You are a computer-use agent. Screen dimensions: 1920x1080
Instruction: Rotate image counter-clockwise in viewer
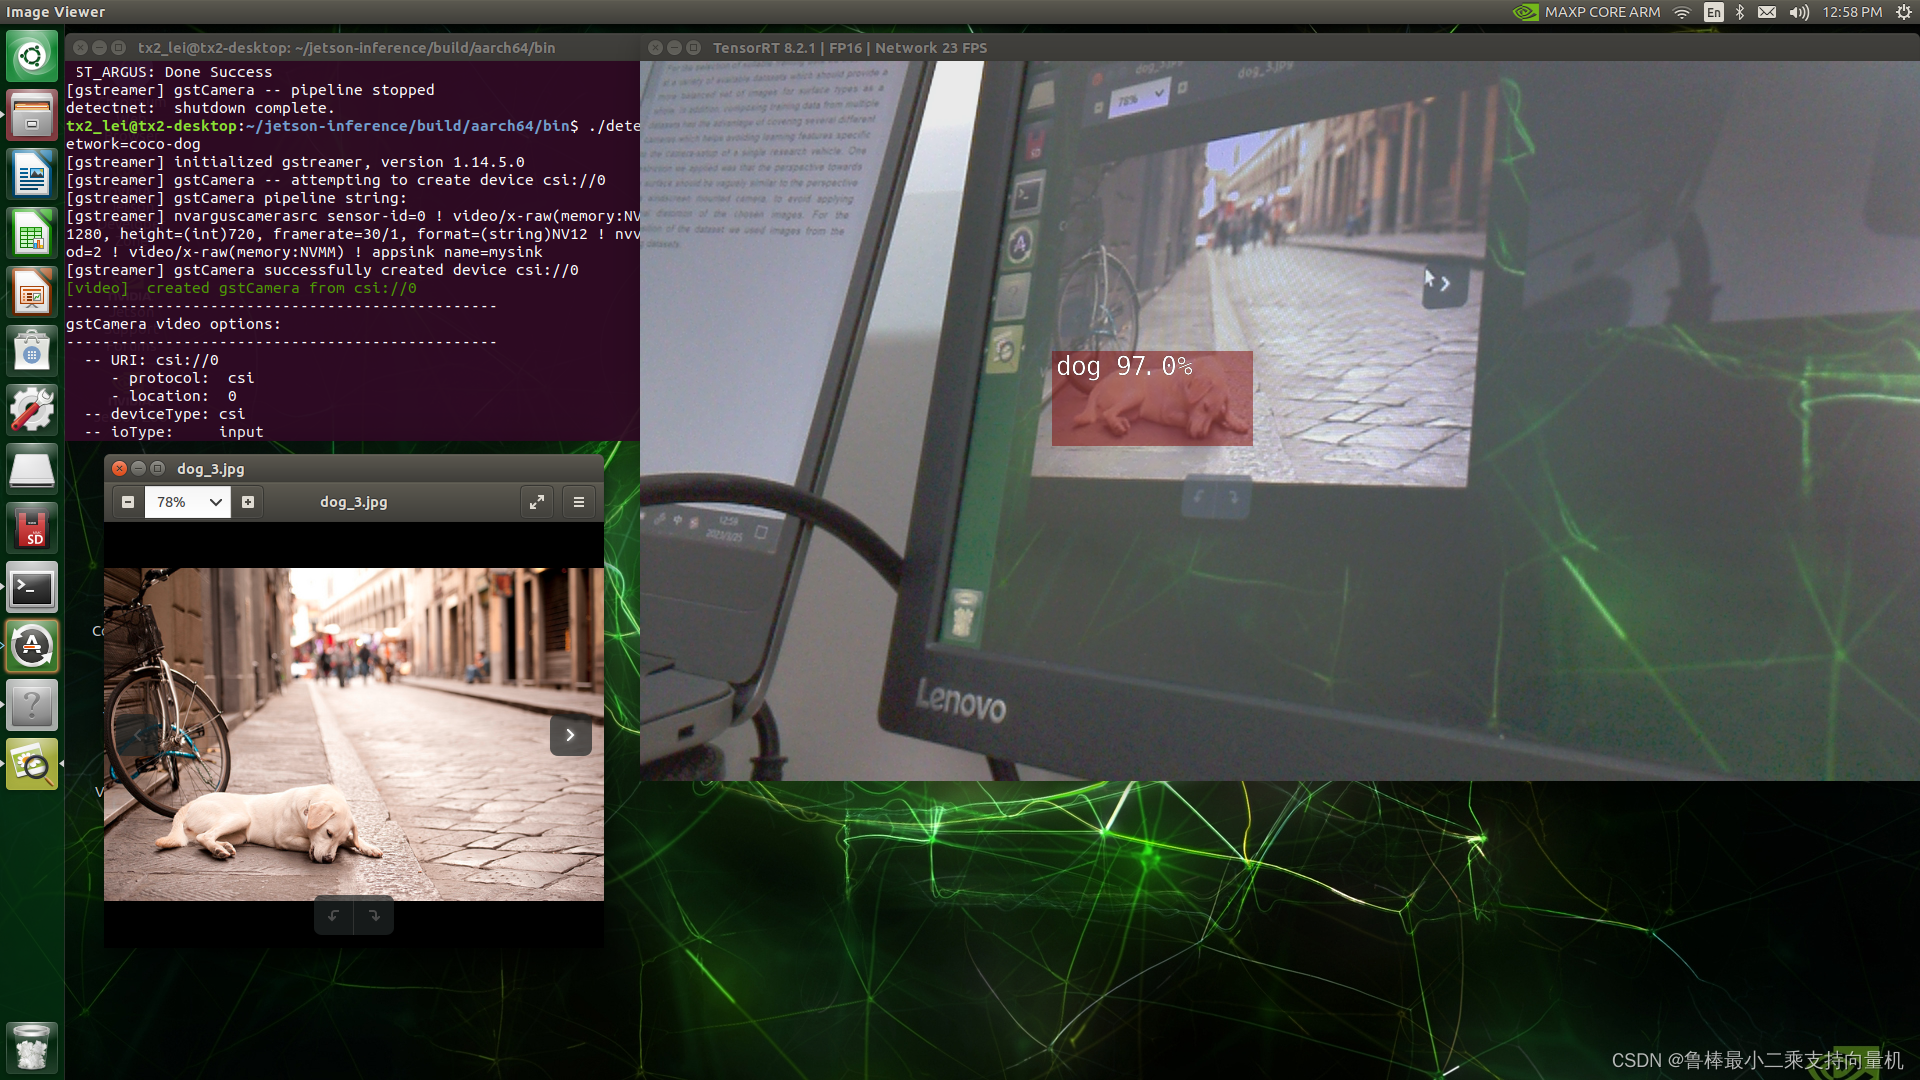pyautogui.click(x=334, y=915)
